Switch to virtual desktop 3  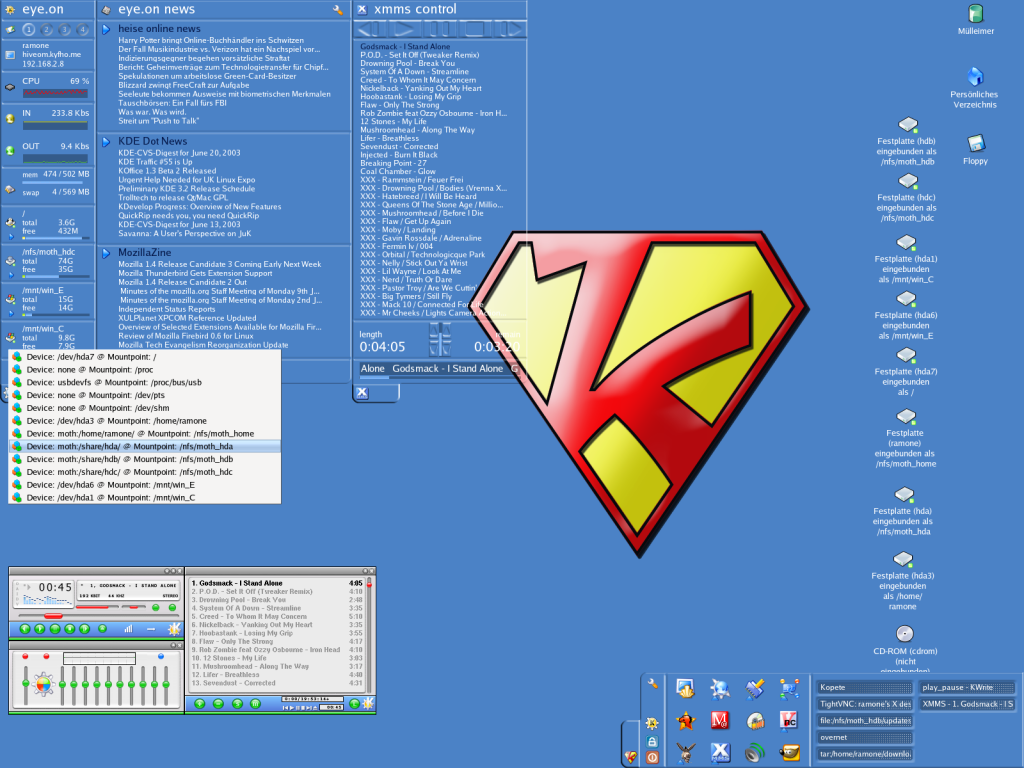pyautogui.click(x=64, y=29)
